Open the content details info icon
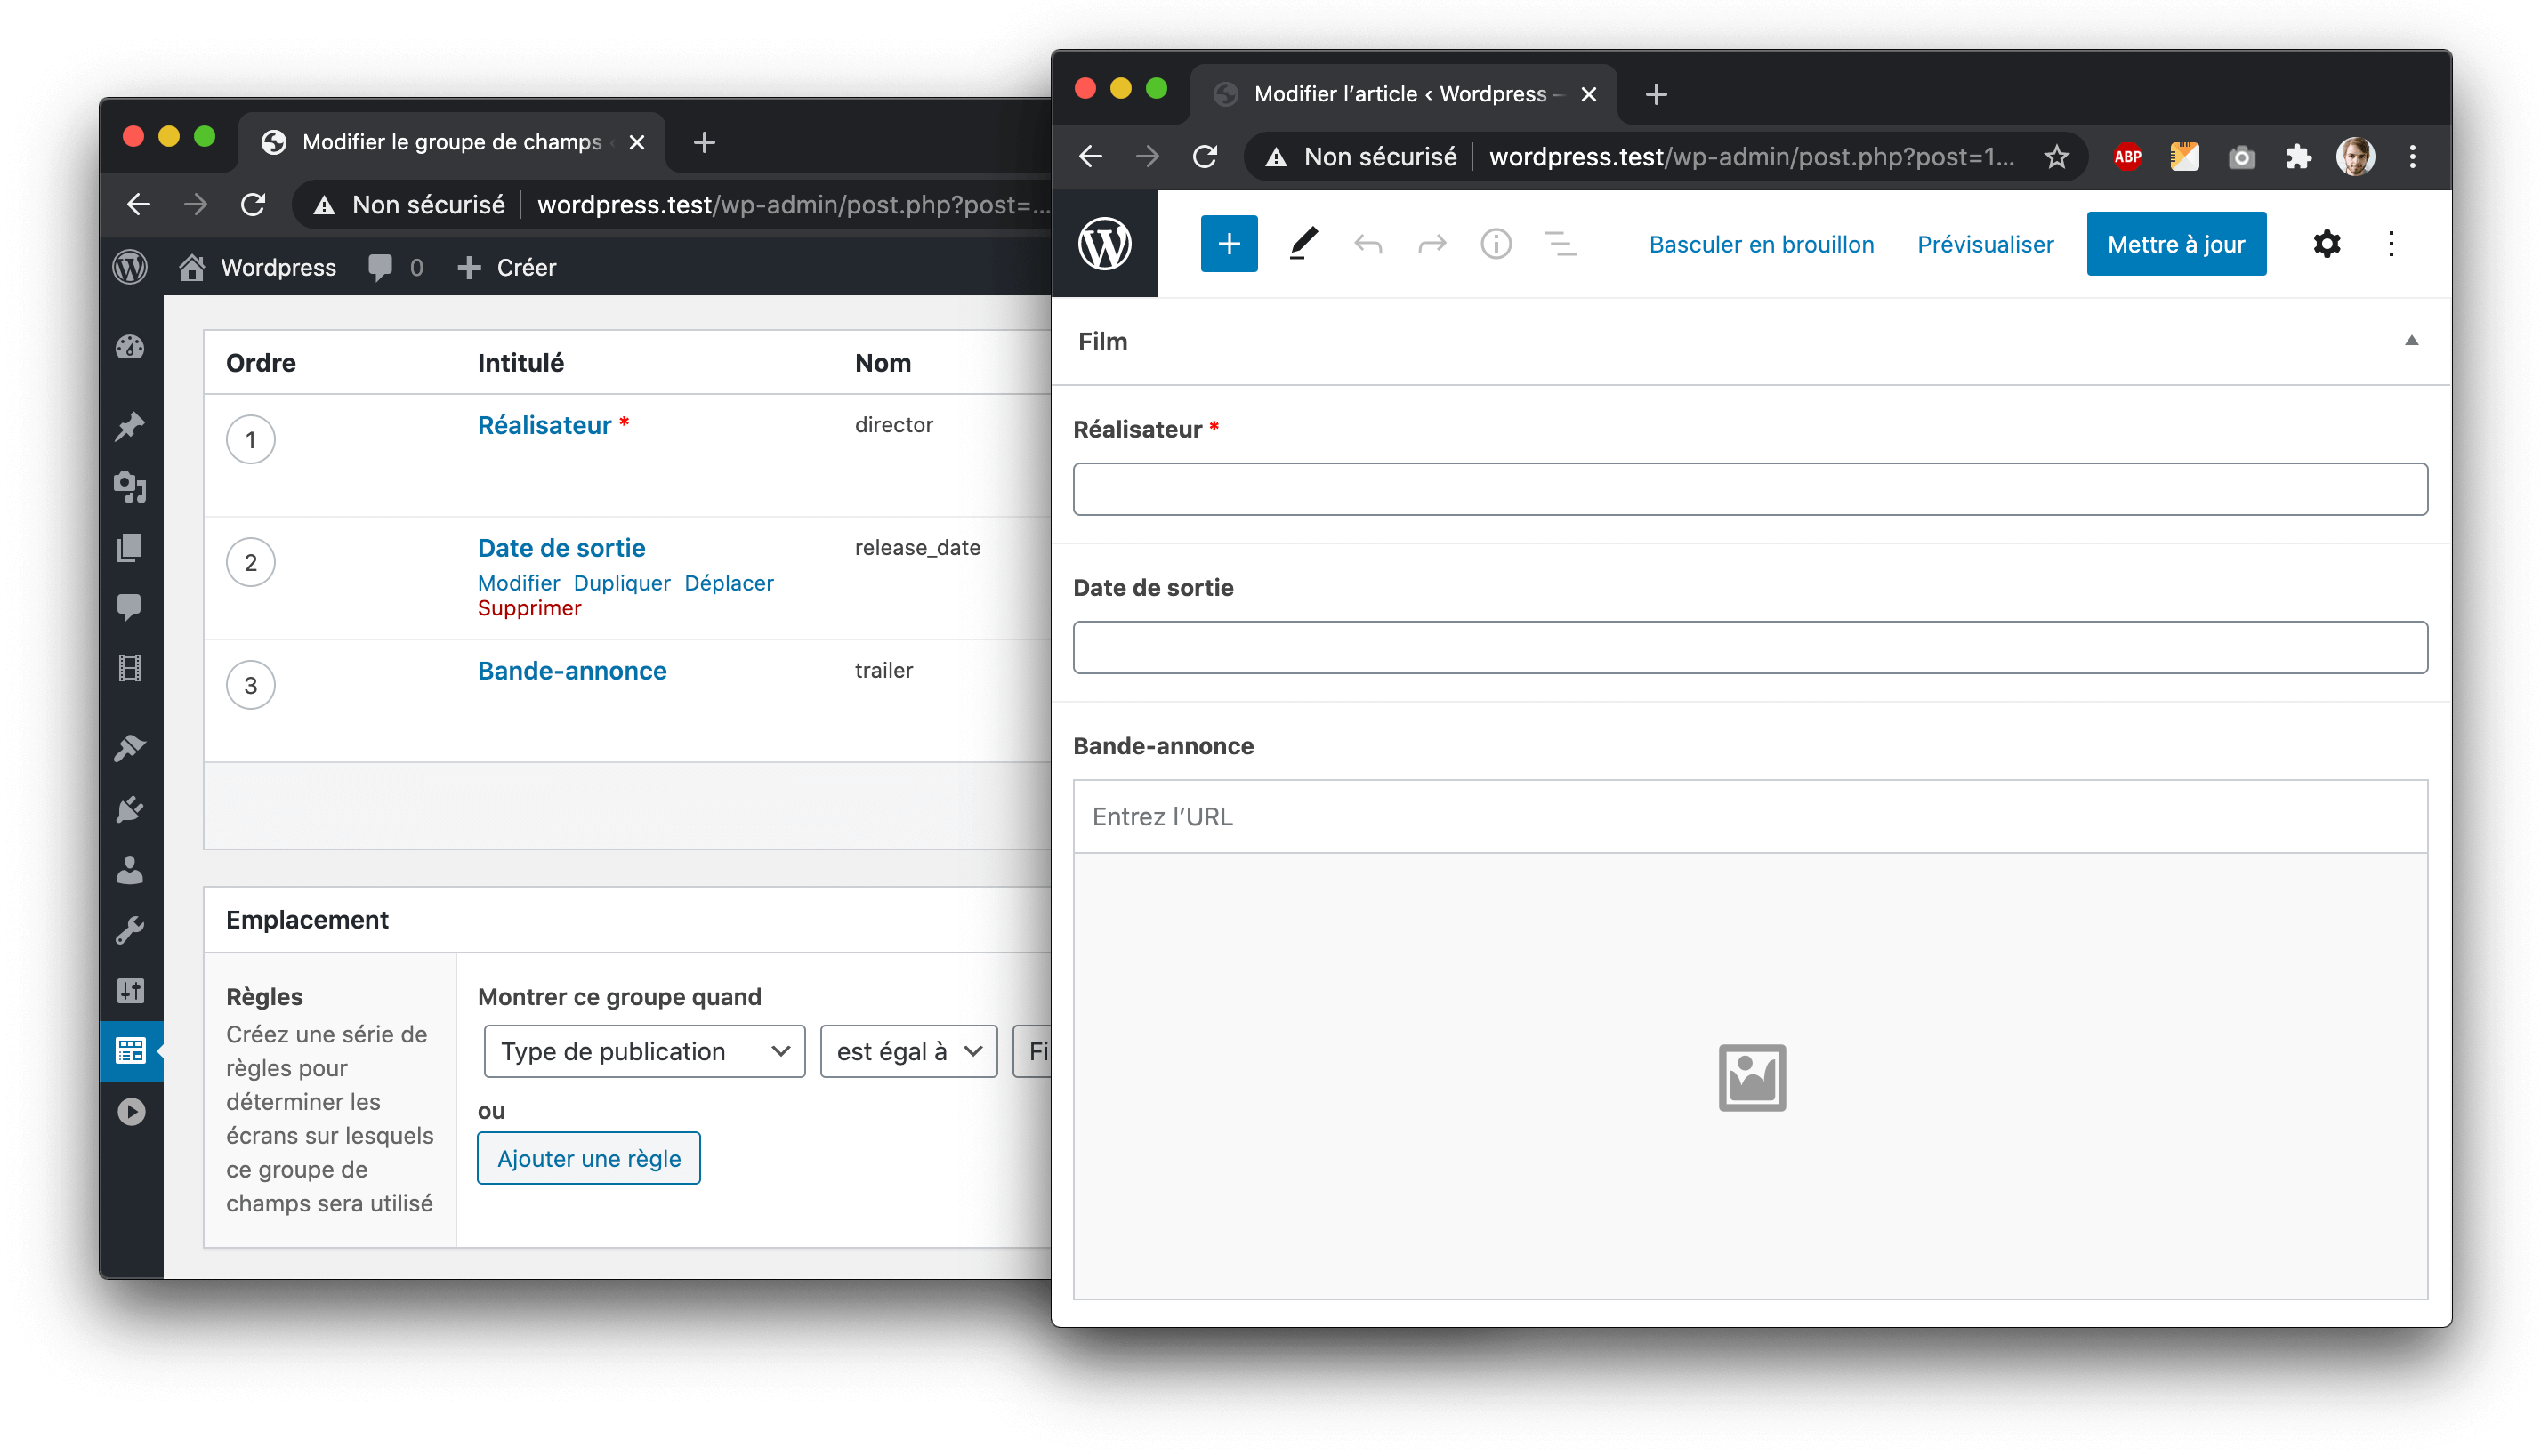Screen dimensions: 2541x1456 pyautogui.click(x=1495, y=244)
